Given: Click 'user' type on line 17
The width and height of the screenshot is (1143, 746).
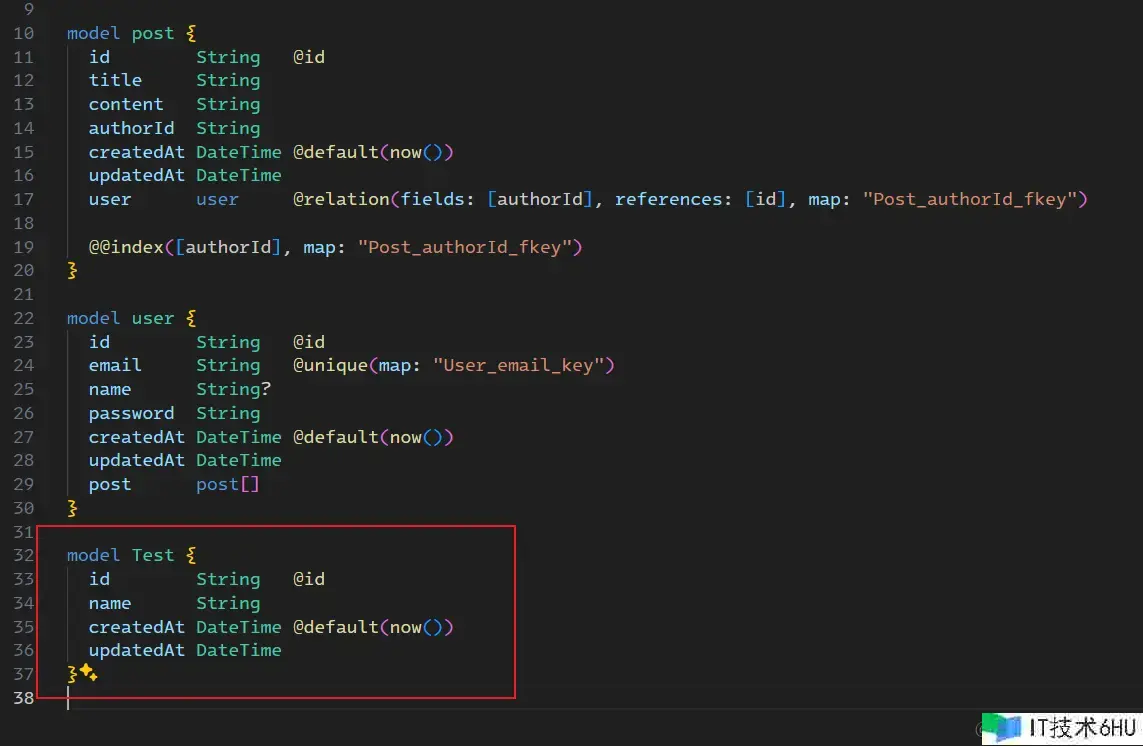Looking at the screenshot, I should [217, 199].
